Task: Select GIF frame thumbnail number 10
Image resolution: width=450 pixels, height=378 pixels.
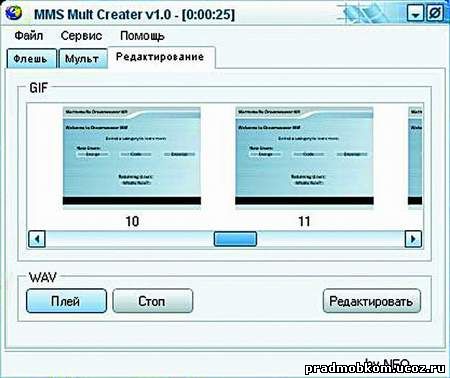Action: (x=132, y=156)
